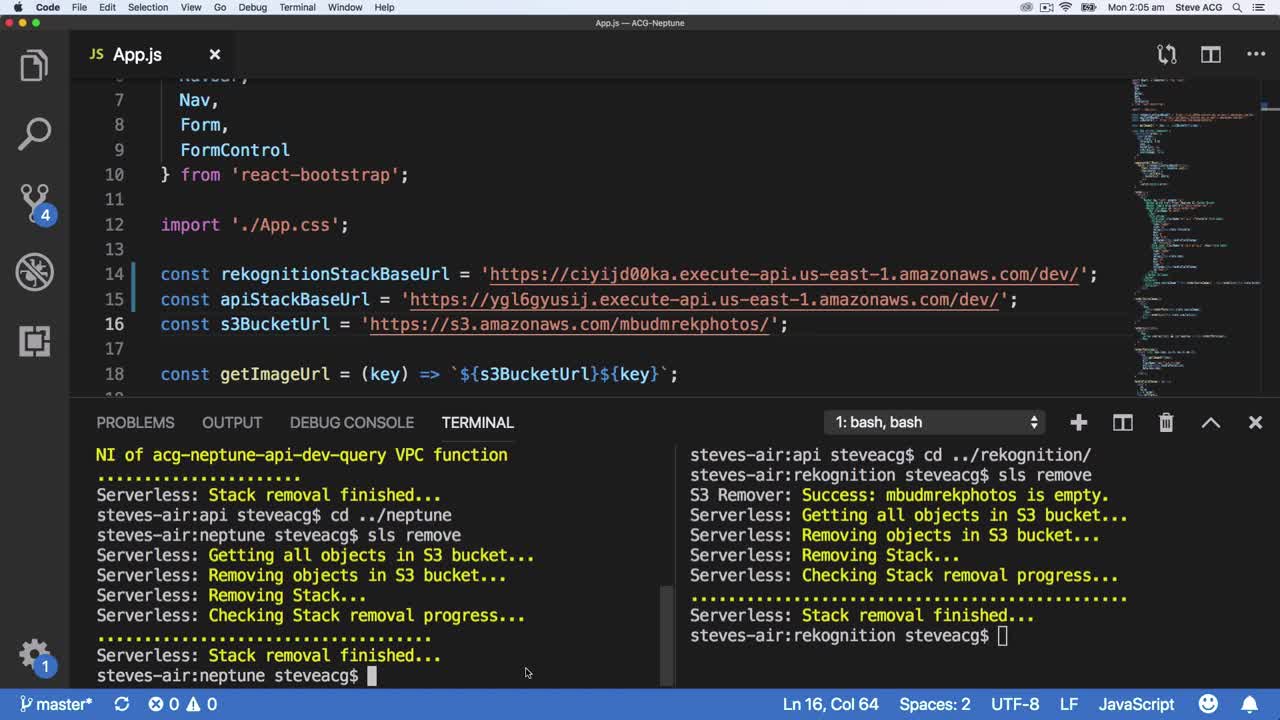The width and height of the screenshot is (1280, 720).
Task: Switch to the PROBLEMS panel tab
Action: (x=135, y=423)
